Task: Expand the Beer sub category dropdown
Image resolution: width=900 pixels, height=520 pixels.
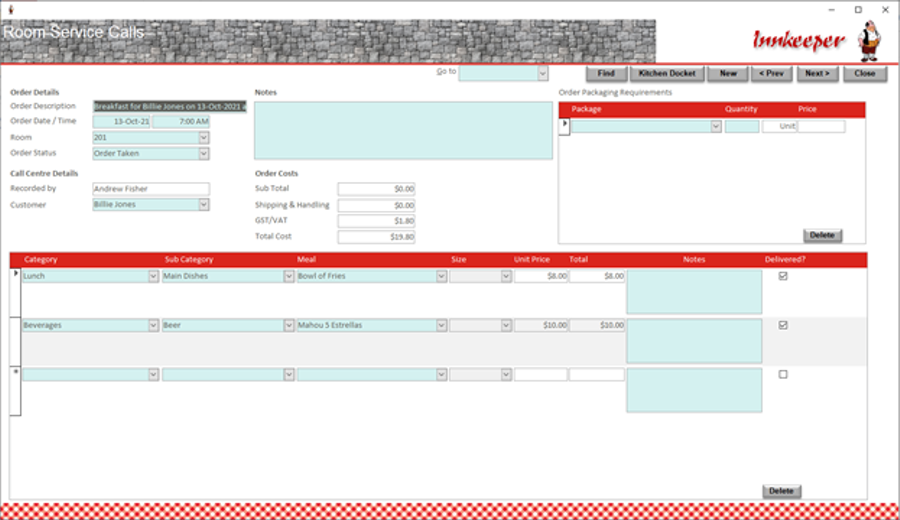Action: pyautogui.click(x=289, y=325)
